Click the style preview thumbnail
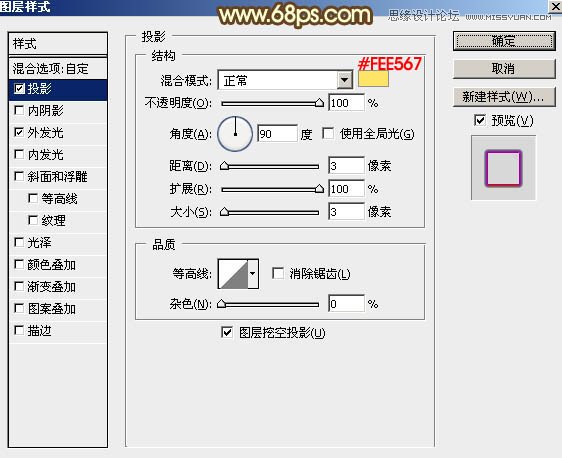 [503, 168]
